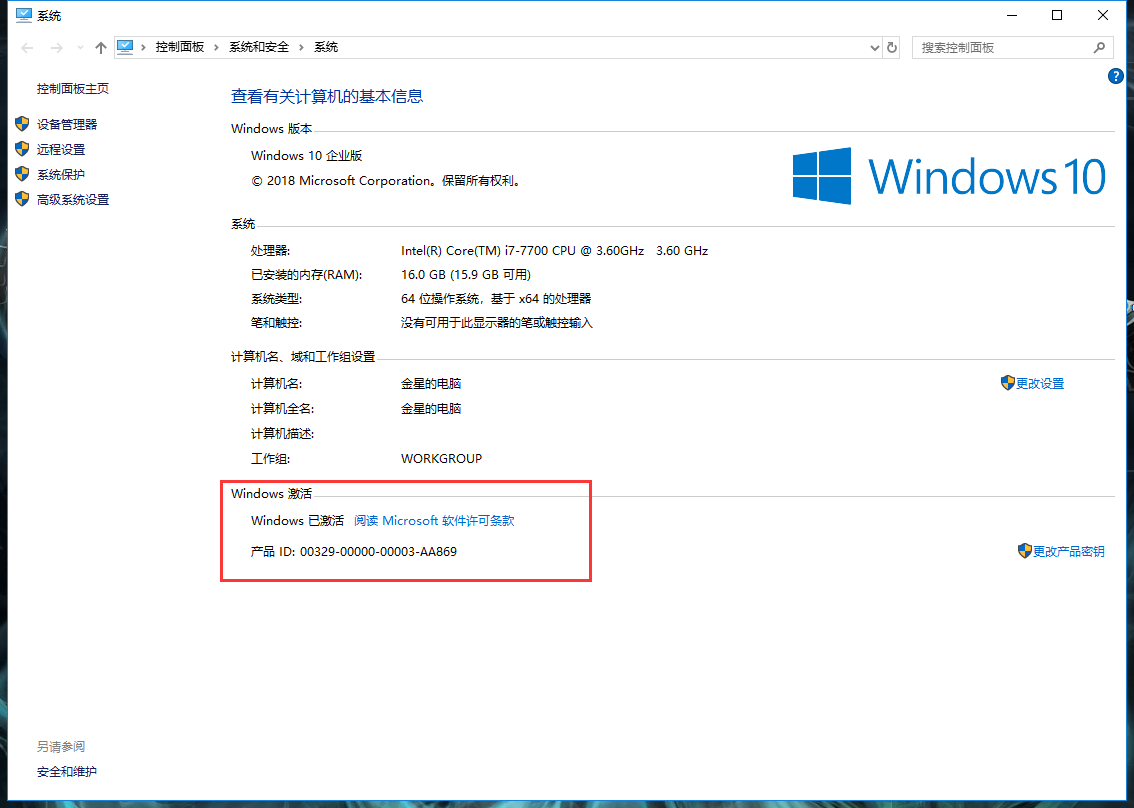
Task: Open the address bar dropdown arrow
Action: point(874,47)
